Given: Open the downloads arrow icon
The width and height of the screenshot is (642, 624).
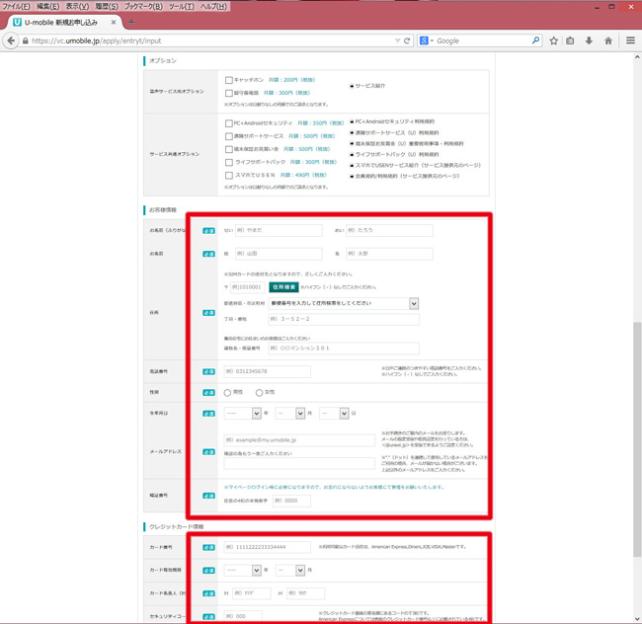Looking at the screenshot, I should coord(589,41).
